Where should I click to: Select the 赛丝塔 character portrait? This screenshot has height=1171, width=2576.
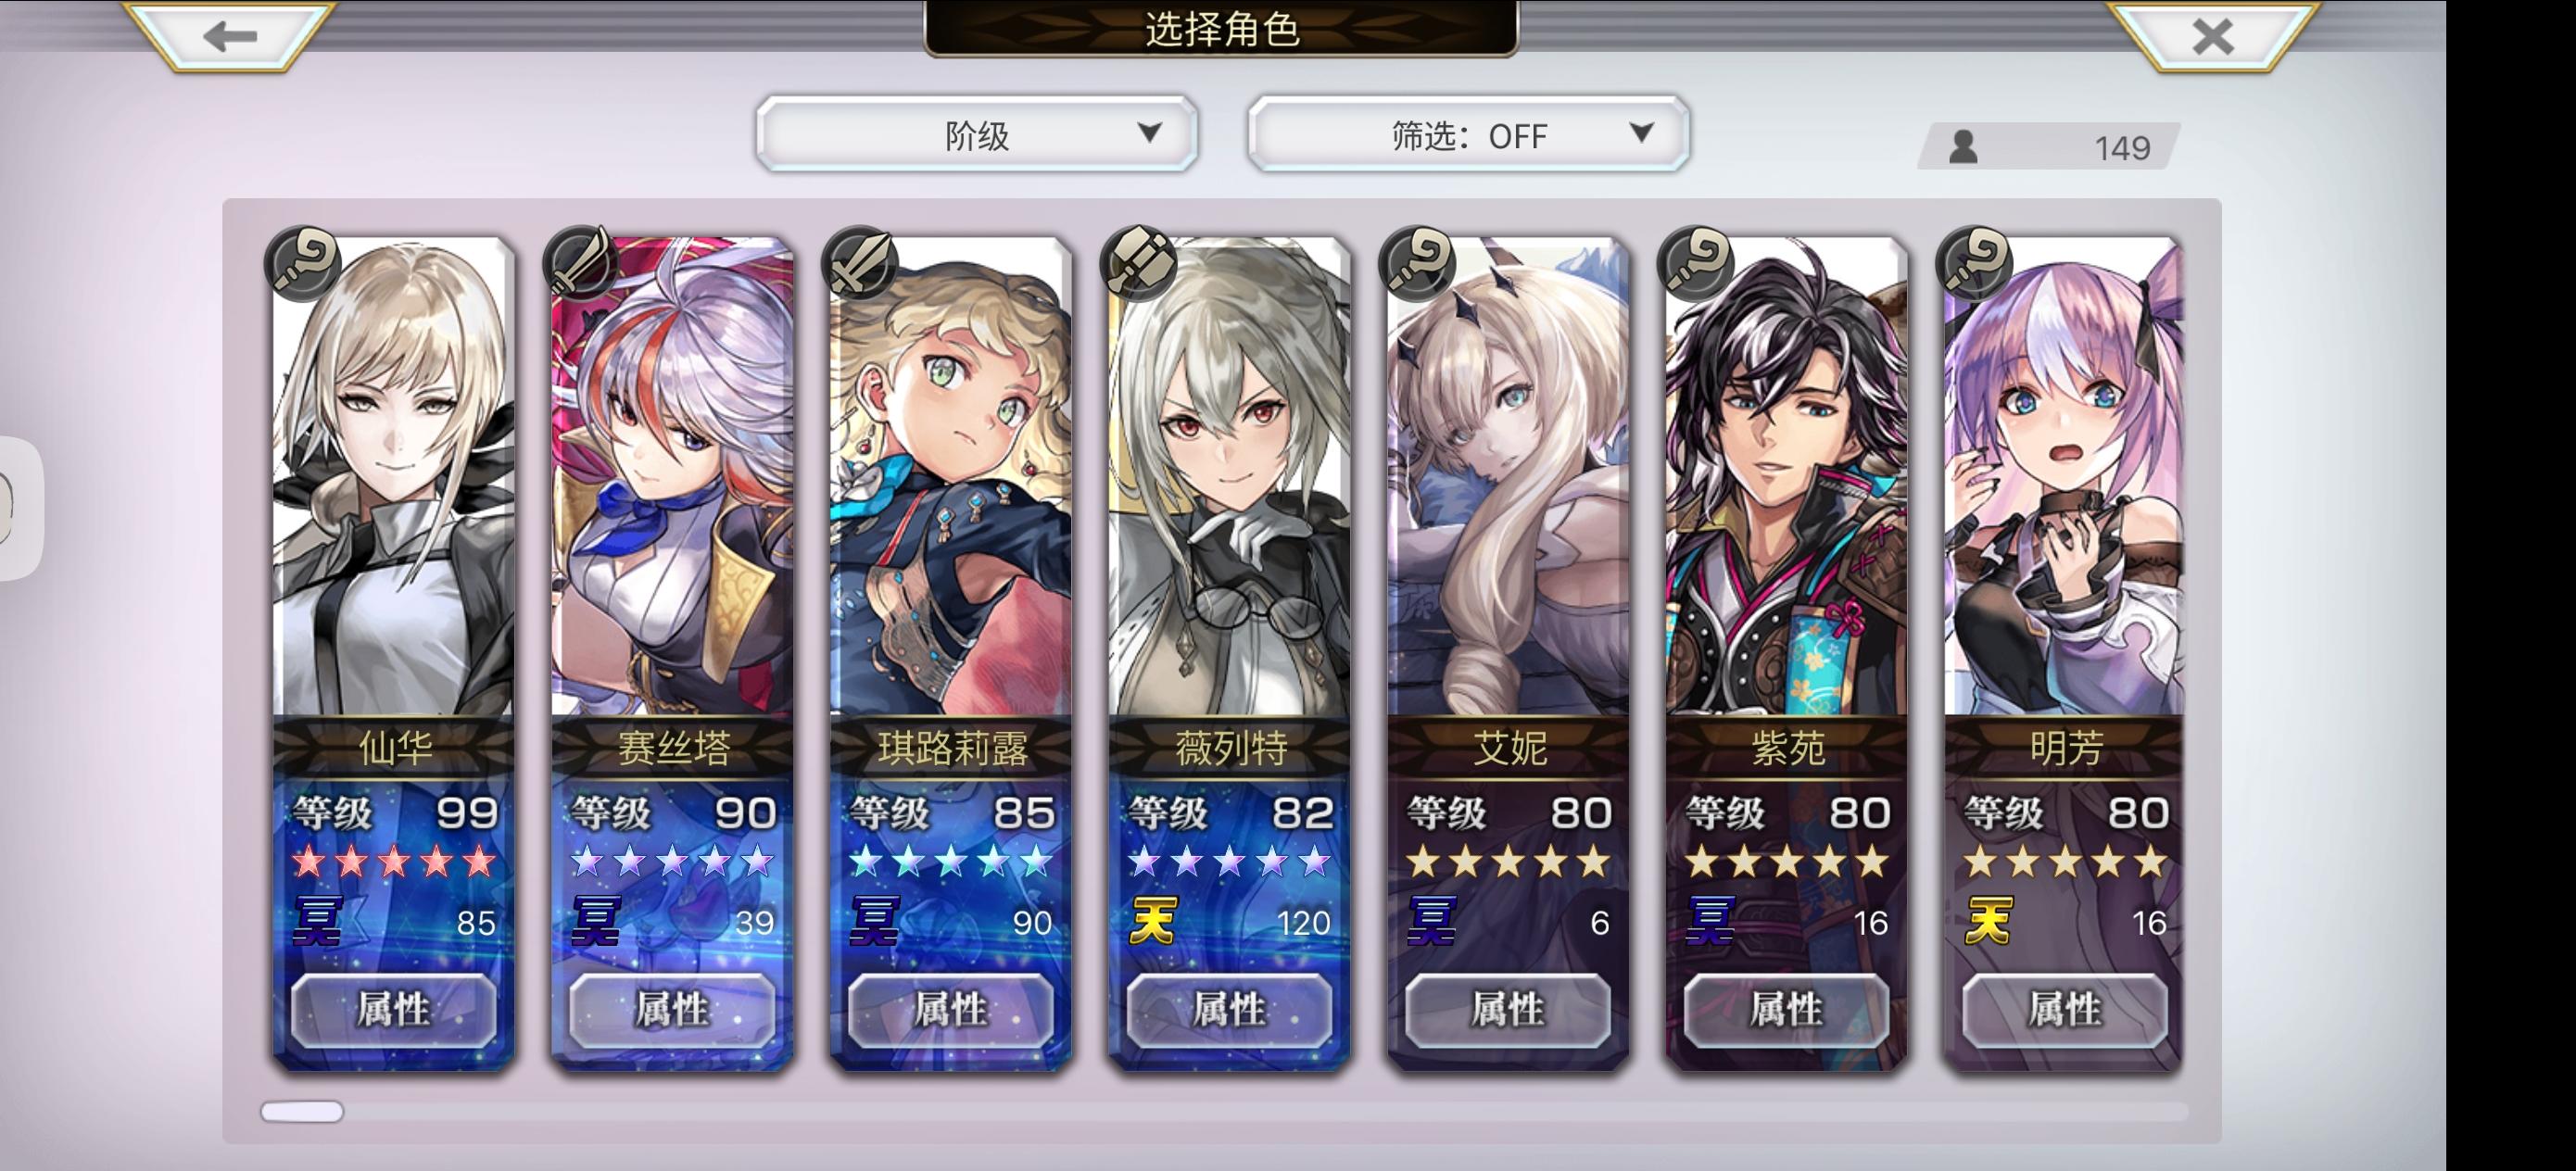pos(672,476)
